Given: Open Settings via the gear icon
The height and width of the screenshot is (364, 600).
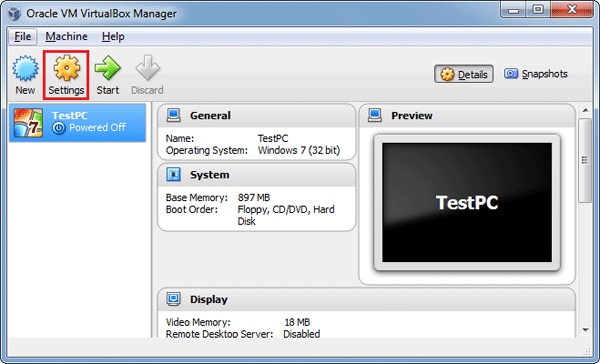Looking at the screenshot, I should (67, 68).
